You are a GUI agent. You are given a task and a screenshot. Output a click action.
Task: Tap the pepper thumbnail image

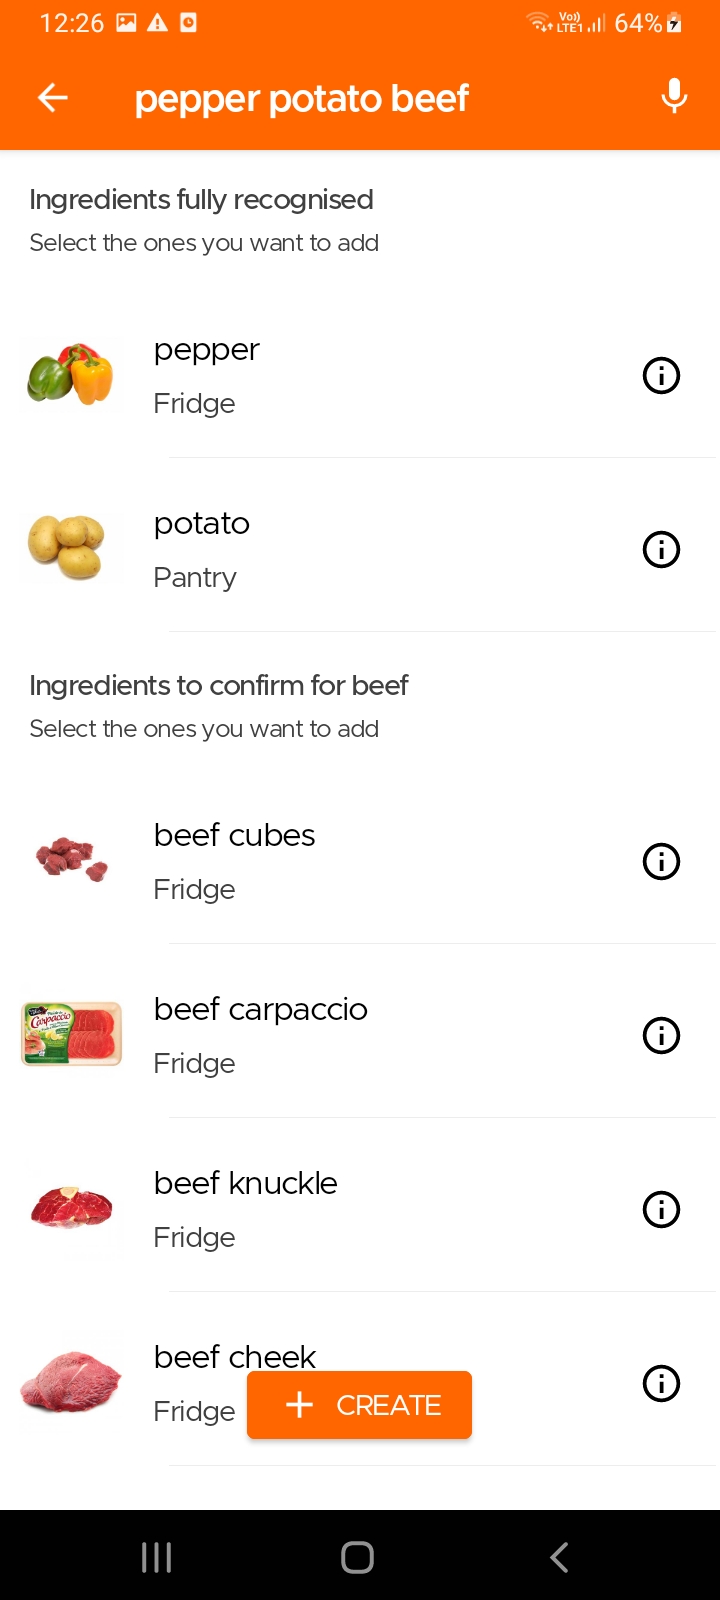[x=71, y=375]
